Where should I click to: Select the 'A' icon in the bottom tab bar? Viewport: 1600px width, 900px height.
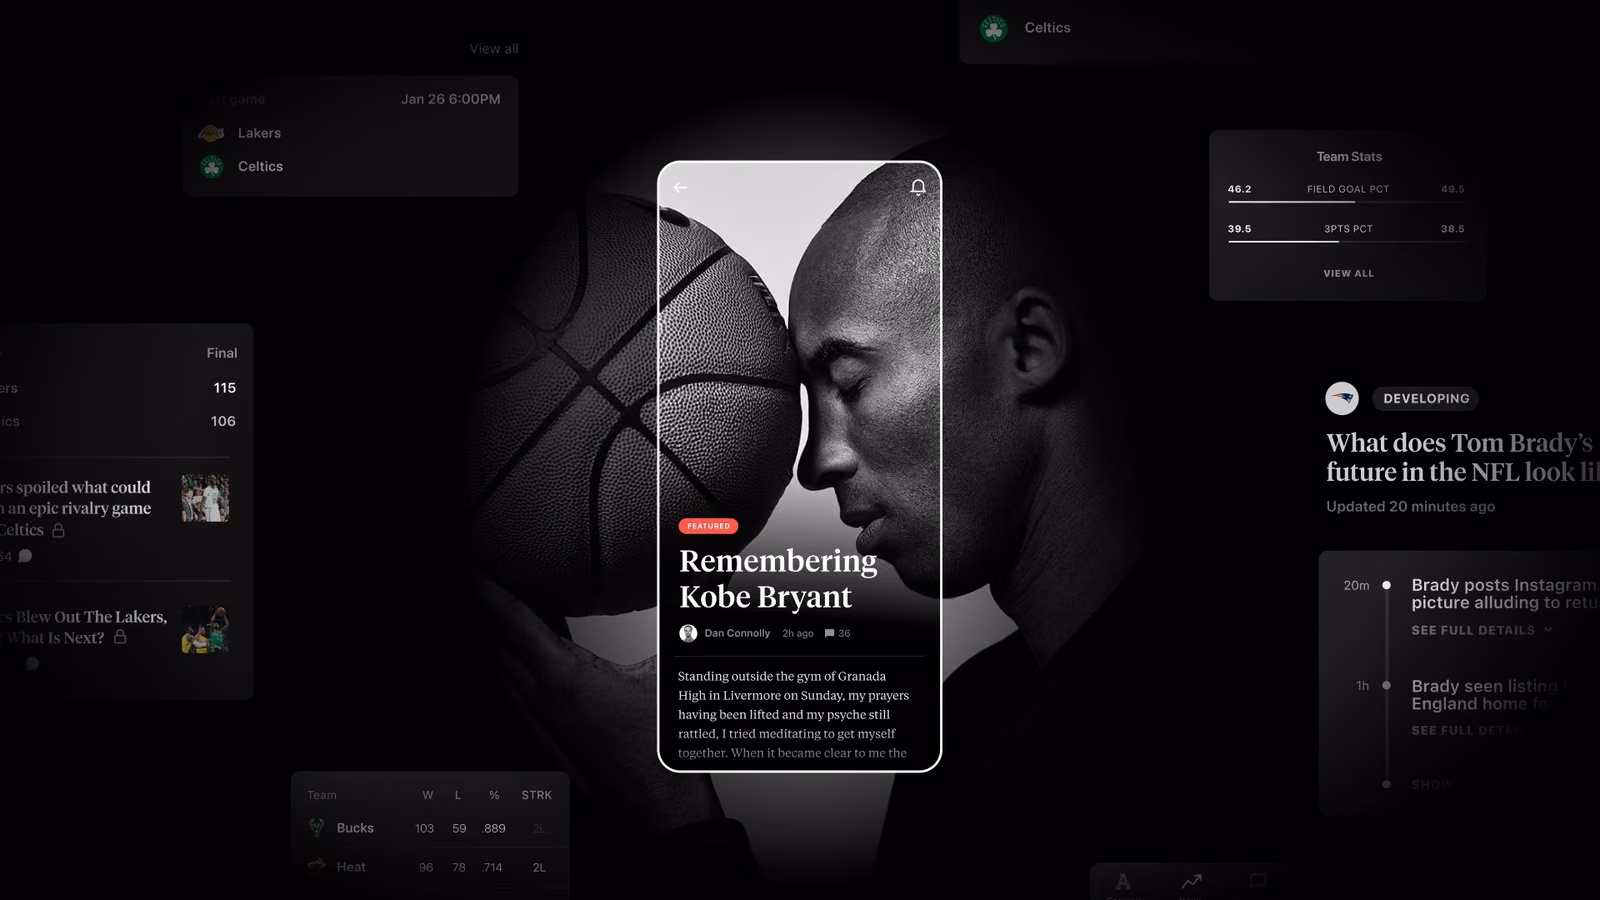coord(1123,882)
